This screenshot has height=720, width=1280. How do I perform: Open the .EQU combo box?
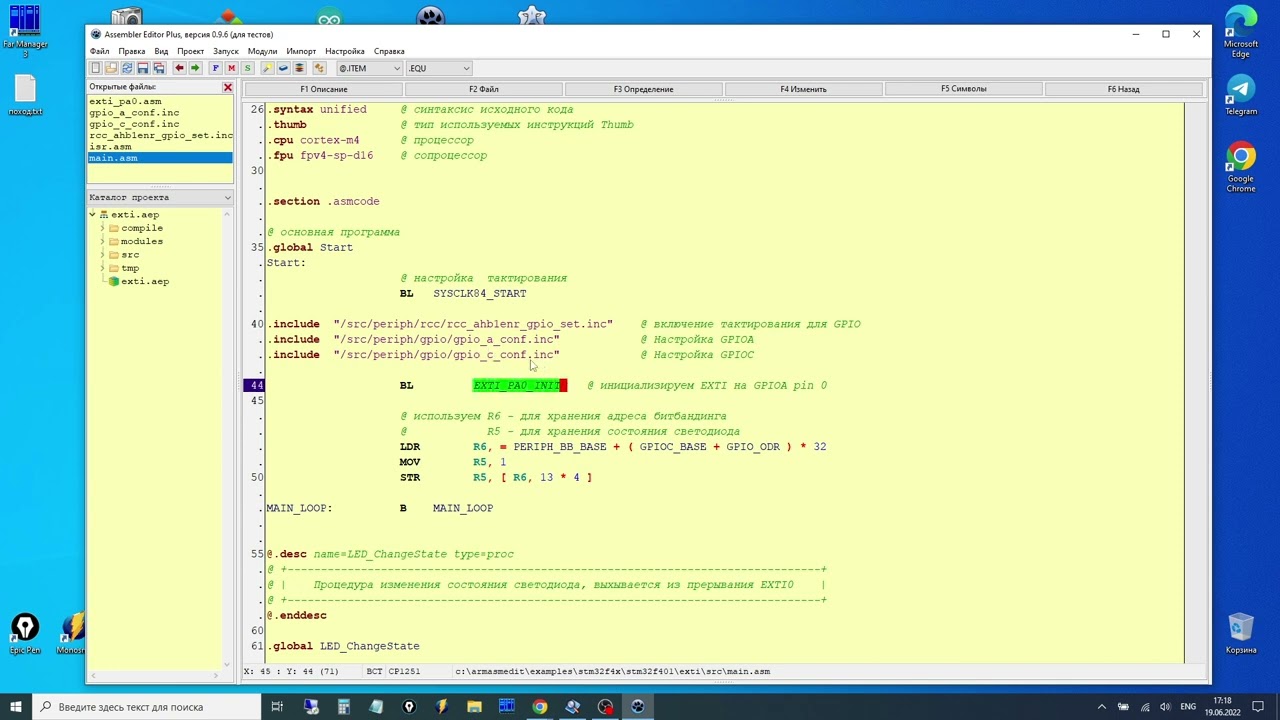(x=438, y=68)
